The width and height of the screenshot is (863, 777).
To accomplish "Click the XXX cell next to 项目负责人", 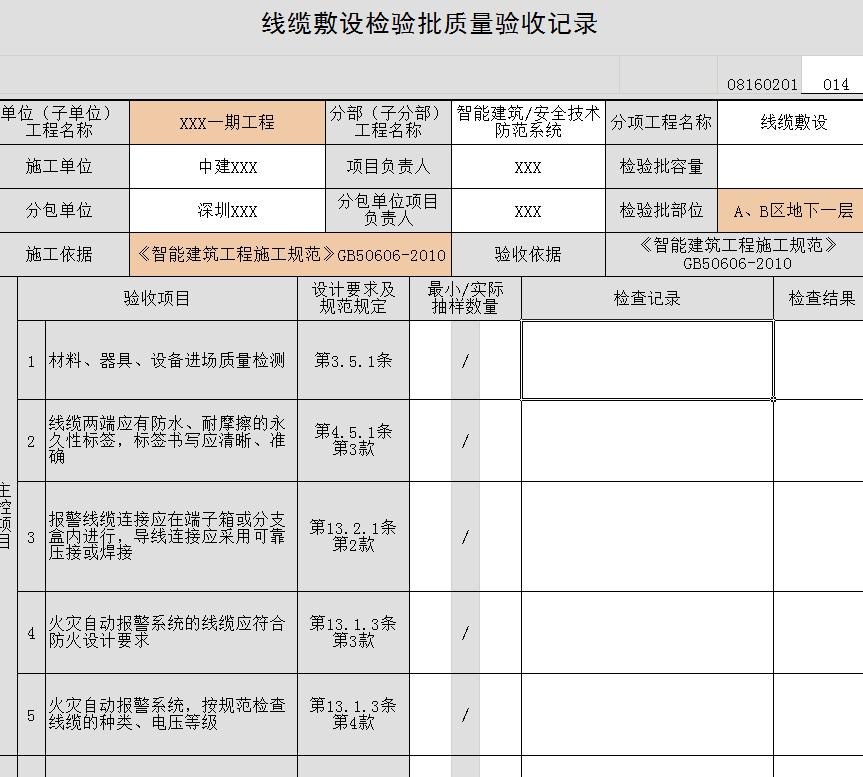I will pyautogui.click(x=528, y=167).
